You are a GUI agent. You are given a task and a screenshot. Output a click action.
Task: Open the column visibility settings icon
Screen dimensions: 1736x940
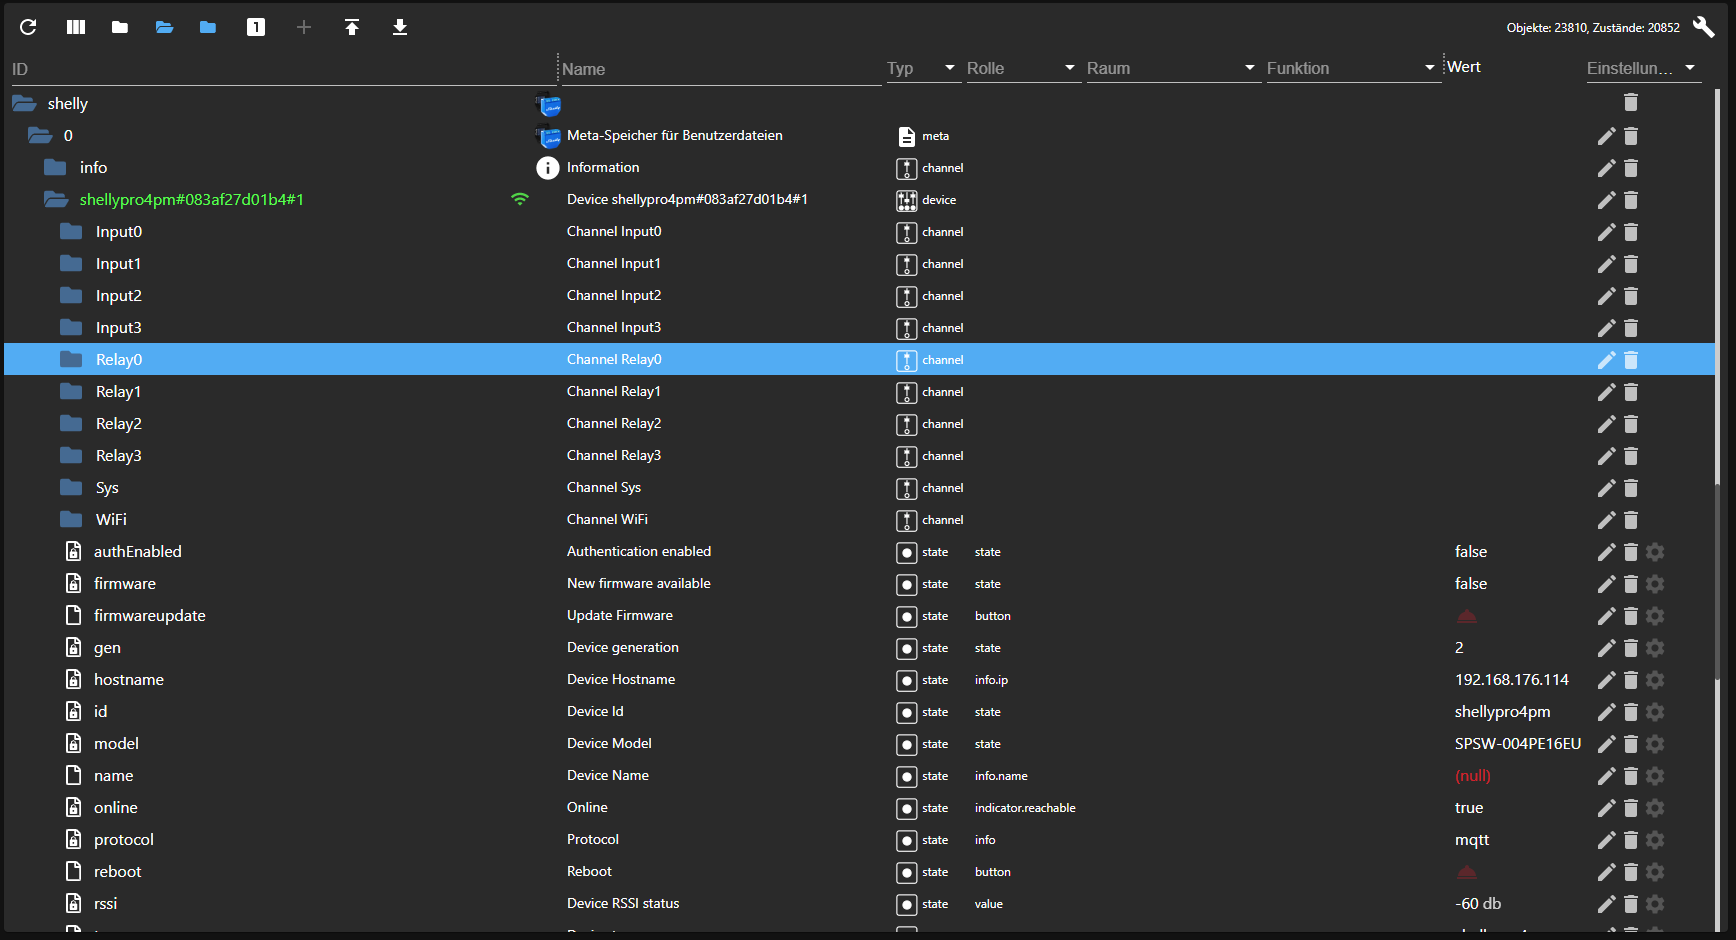click(76, 27)
